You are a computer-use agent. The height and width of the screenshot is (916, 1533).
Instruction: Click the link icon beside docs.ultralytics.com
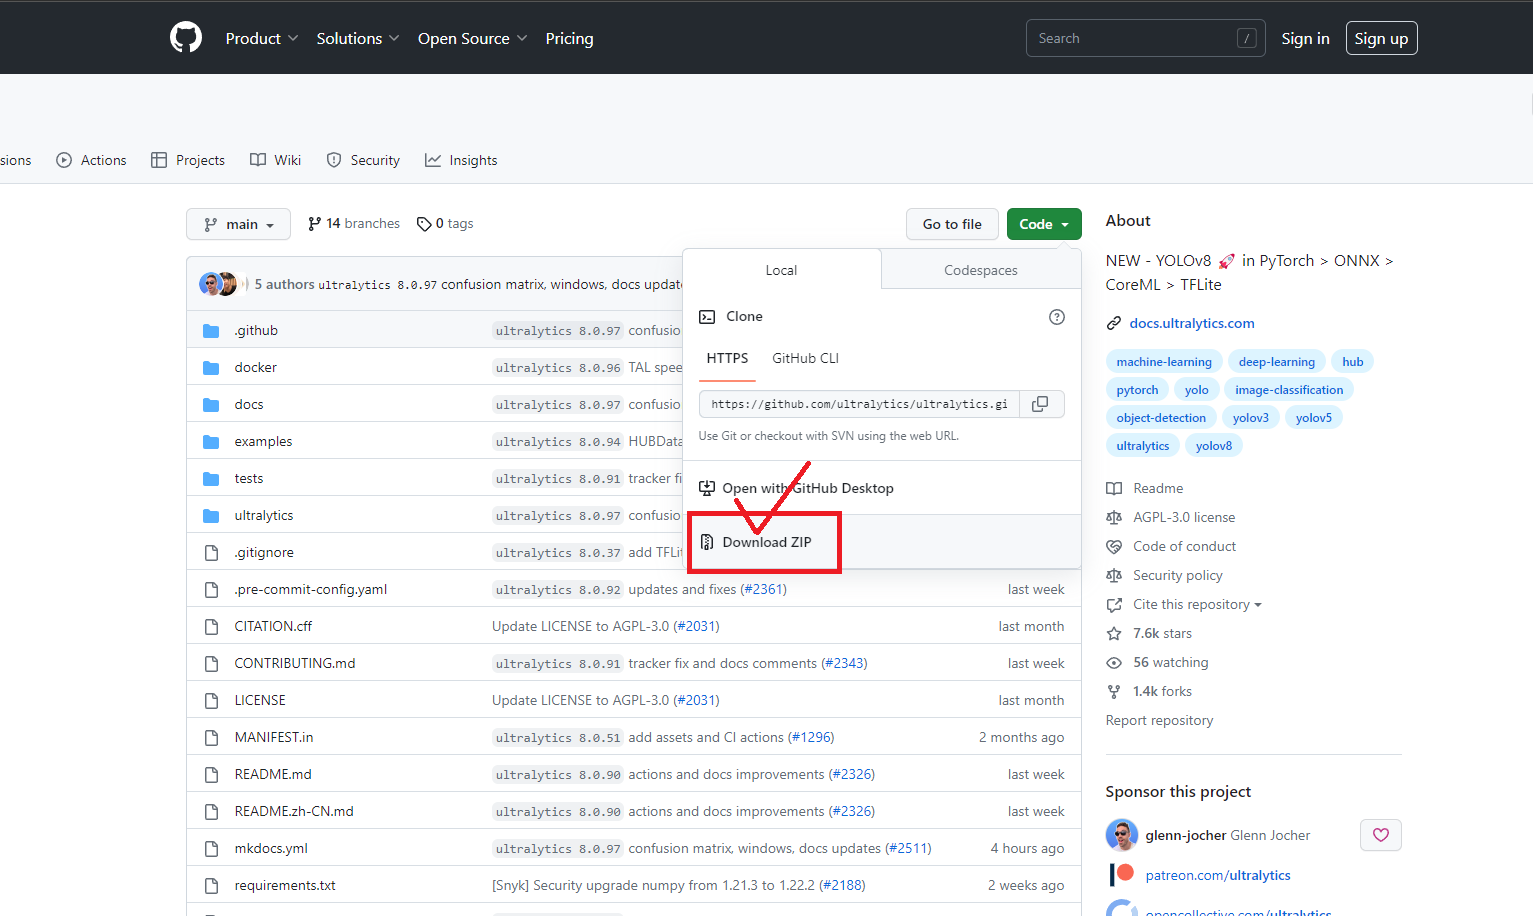point(1114,323)
